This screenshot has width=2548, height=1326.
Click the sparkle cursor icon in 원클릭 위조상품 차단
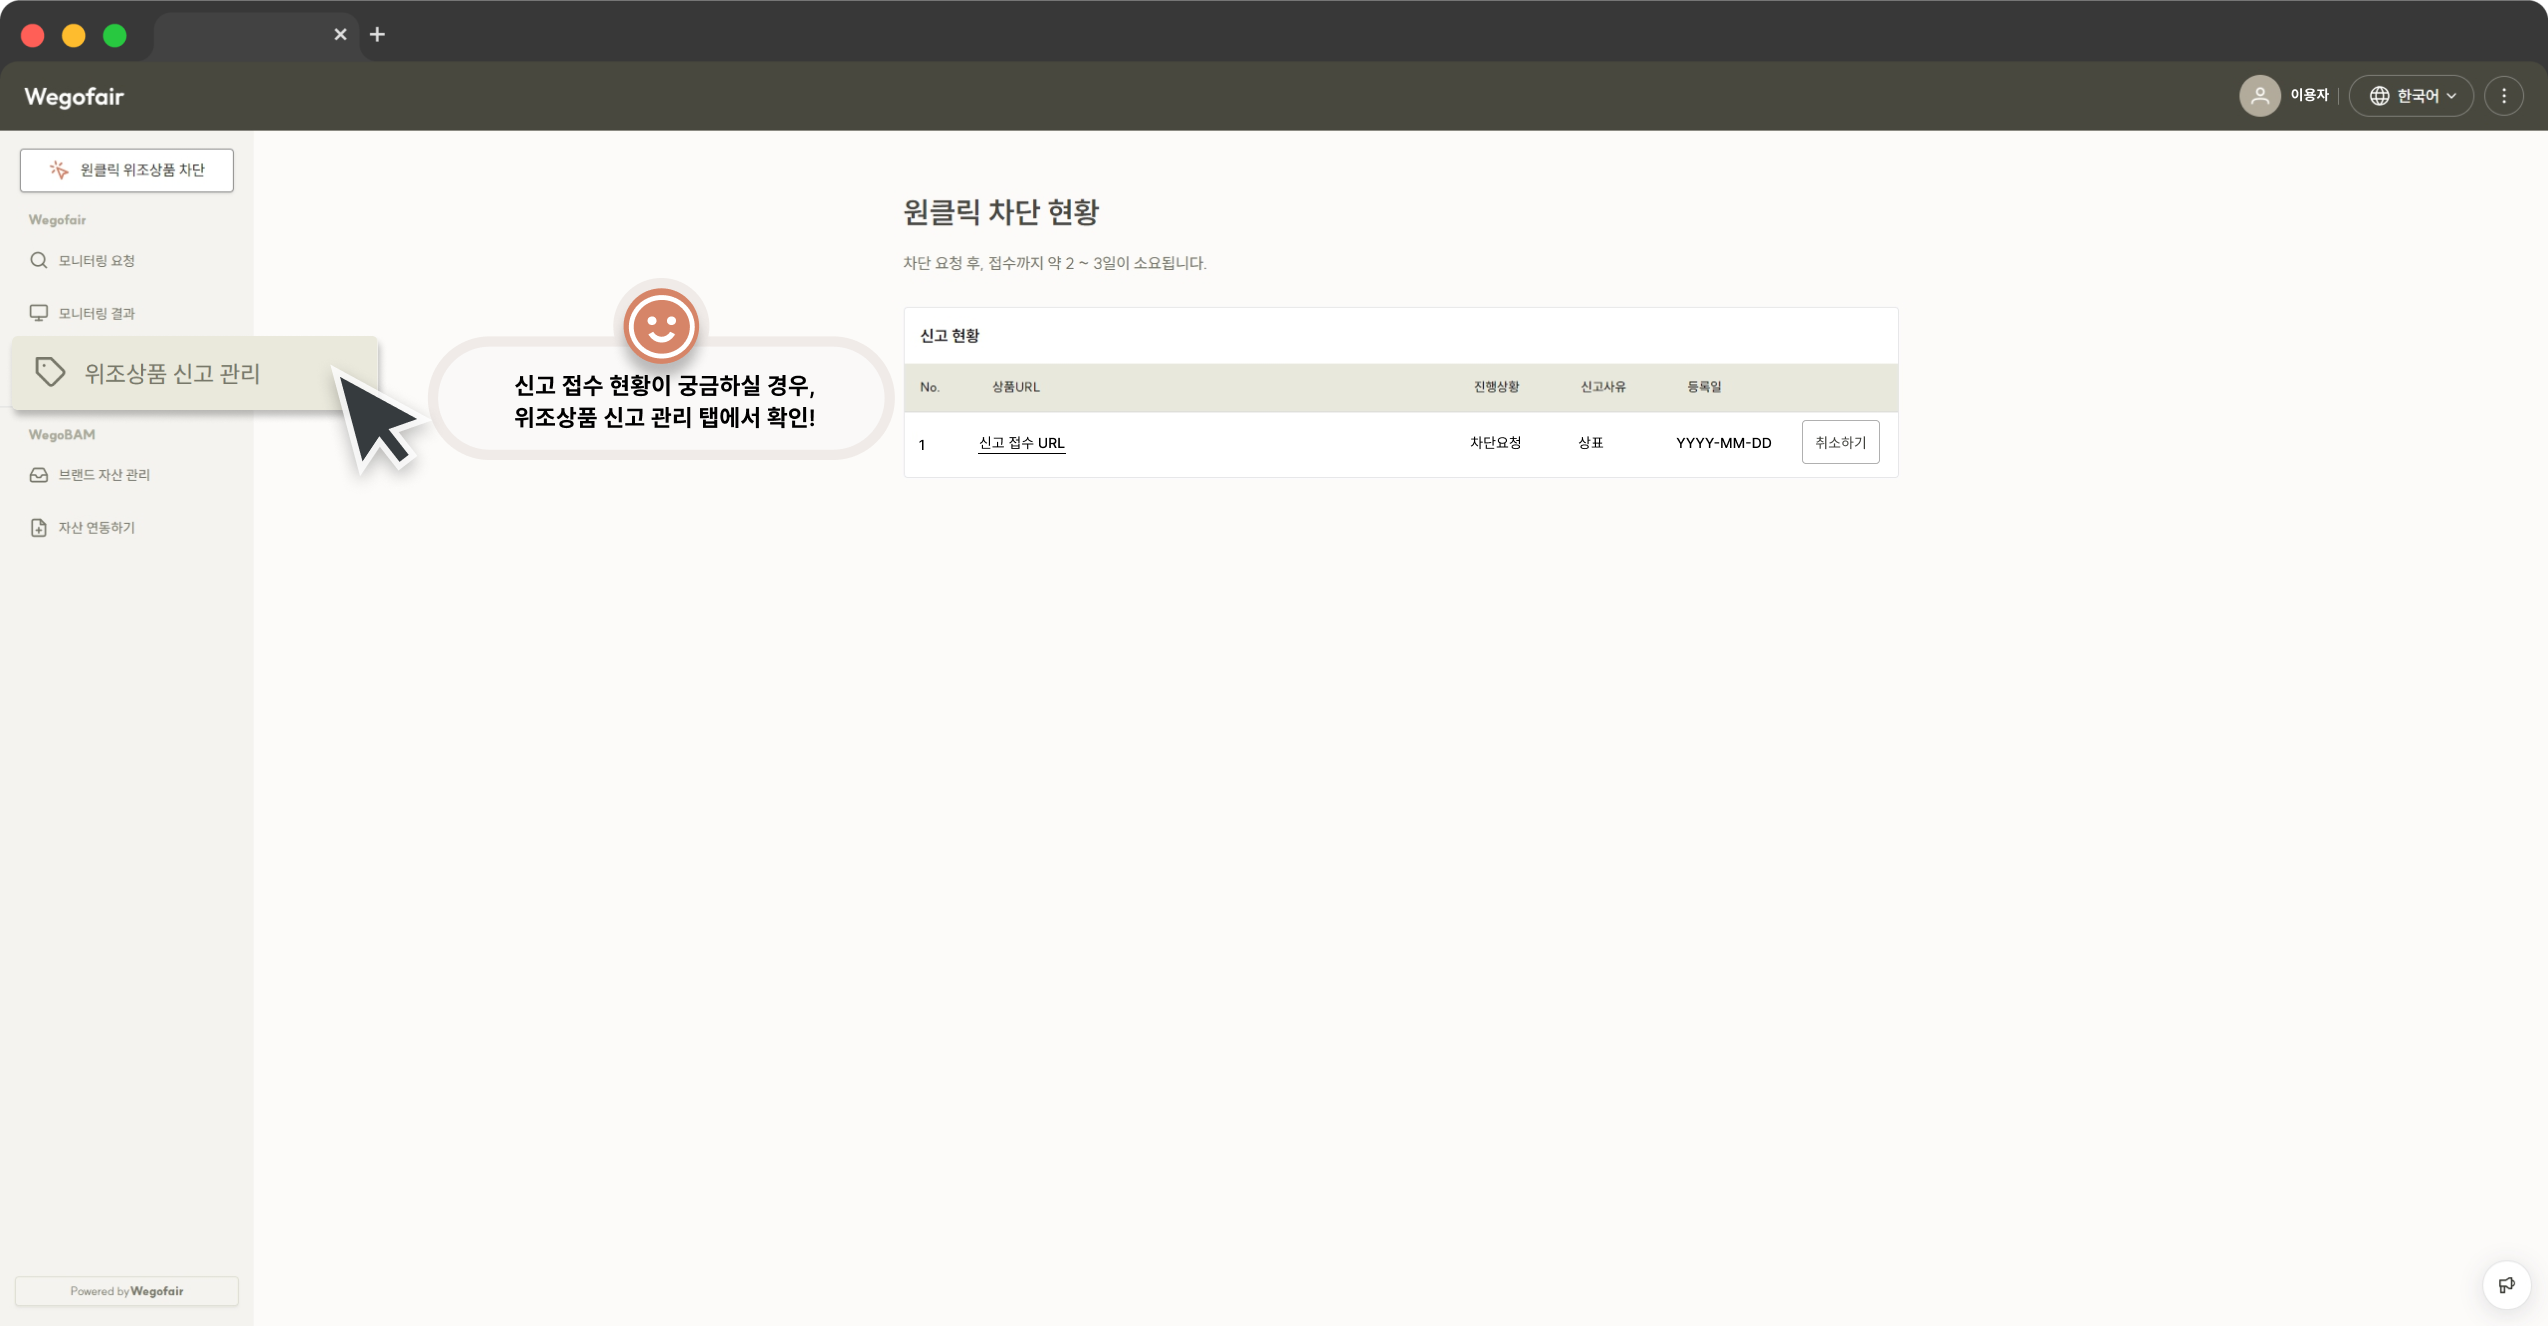59,170
